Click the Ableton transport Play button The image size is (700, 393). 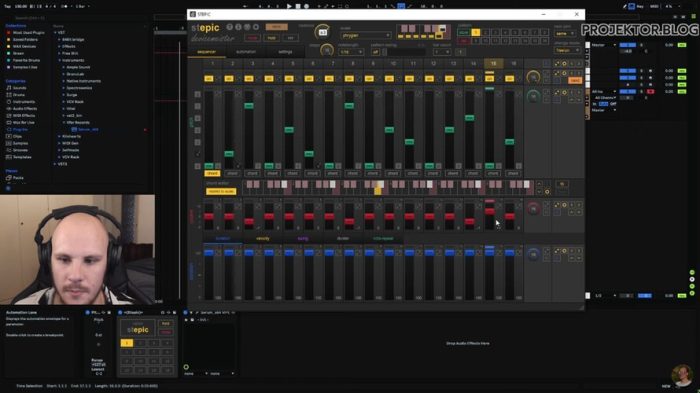(x=289, y=6)
